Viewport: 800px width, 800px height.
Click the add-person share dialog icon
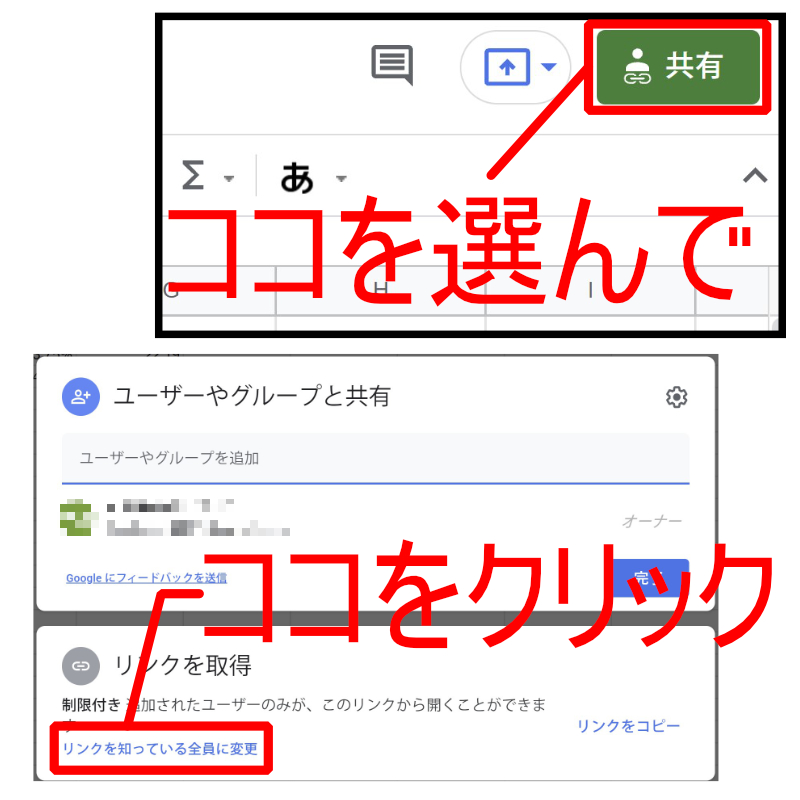[x=81, y=396]
